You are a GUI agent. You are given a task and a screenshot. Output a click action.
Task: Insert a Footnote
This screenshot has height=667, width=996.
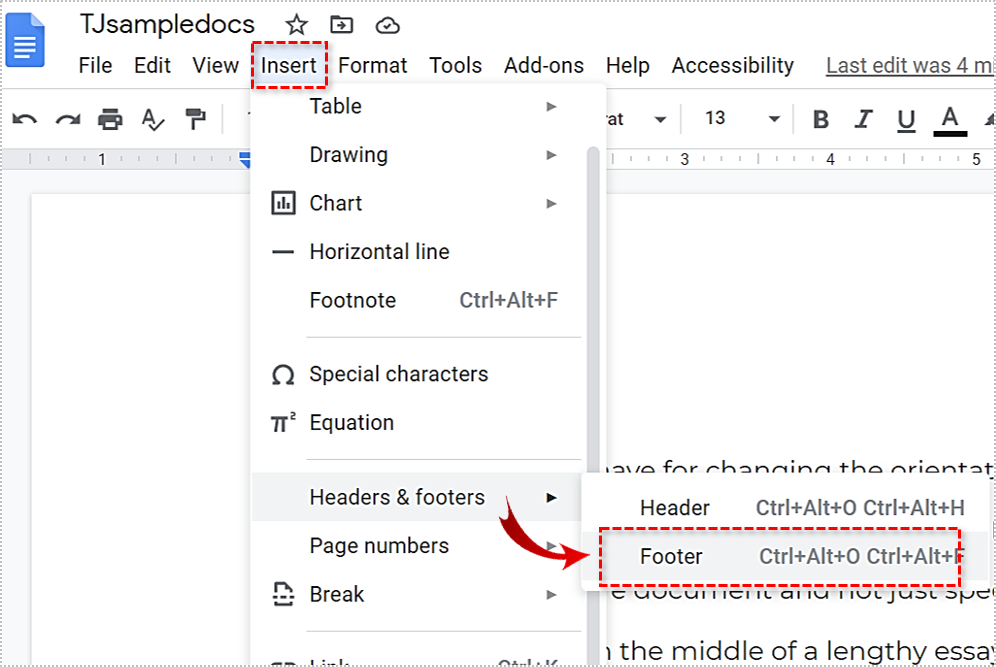coord(417,300)
